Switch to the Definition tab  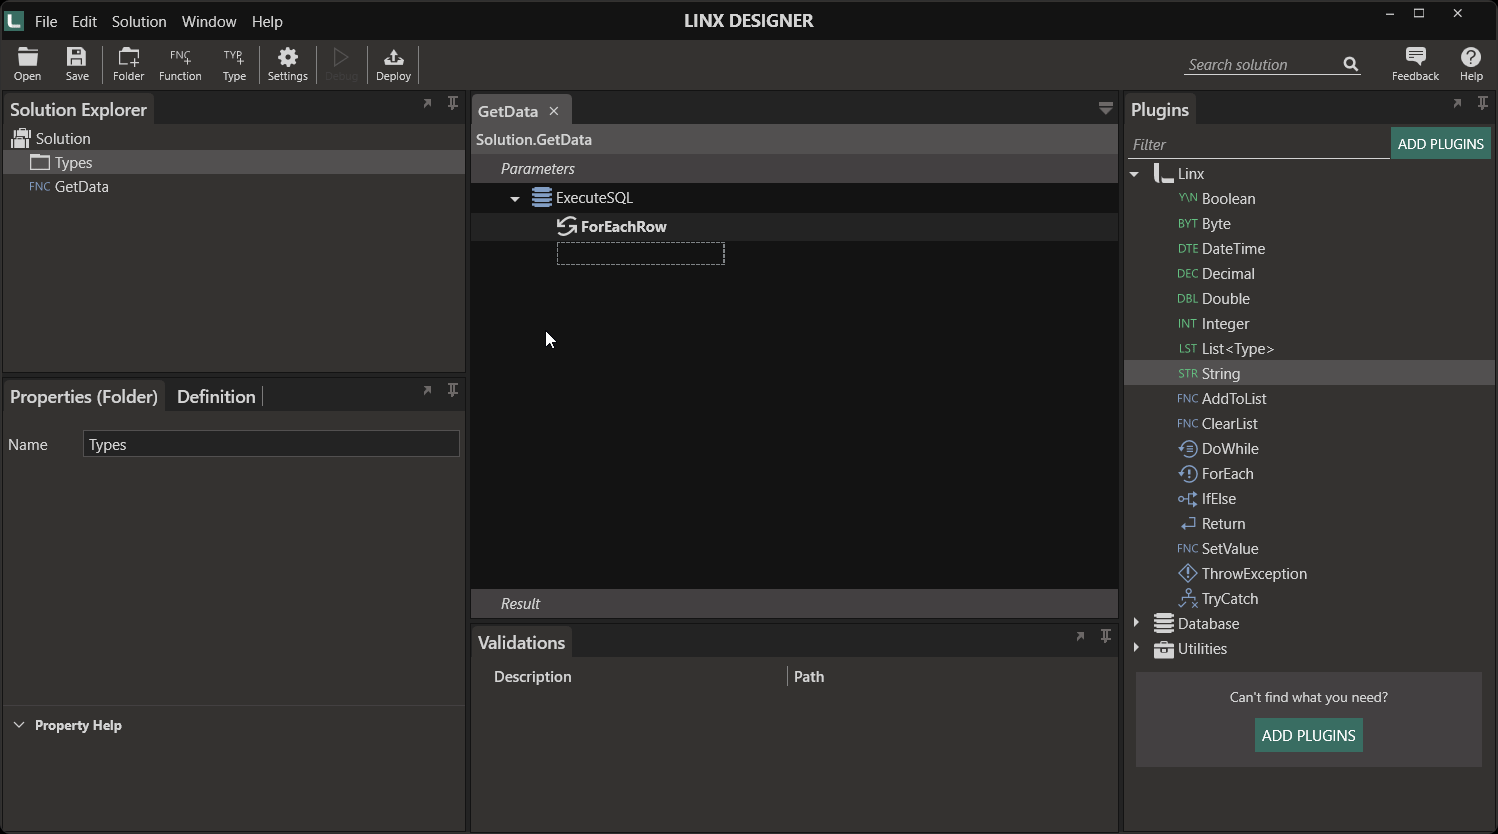216,397
